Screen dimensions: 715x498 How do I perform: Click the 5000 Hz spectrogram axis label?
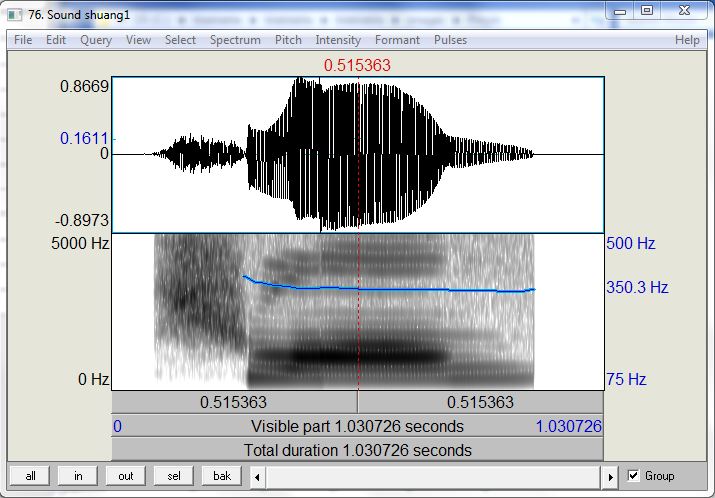coord(80,243)
